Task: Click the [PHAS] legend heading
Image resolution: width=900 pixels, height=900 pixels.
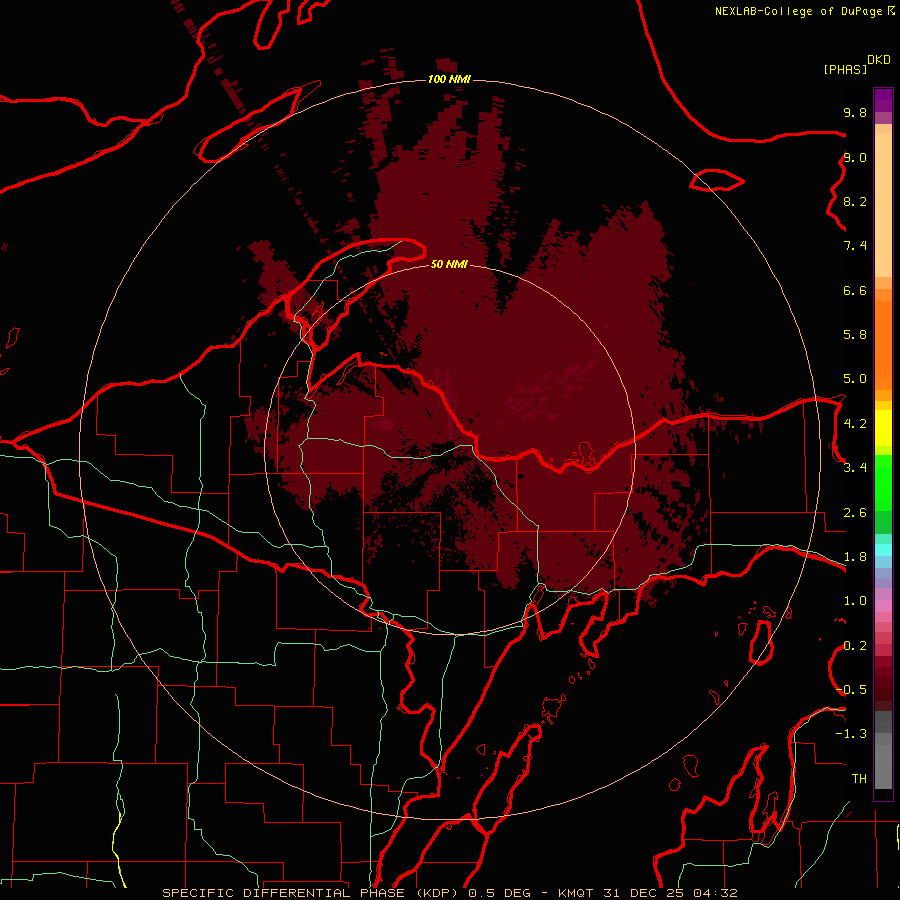Action: pos(845,69)
